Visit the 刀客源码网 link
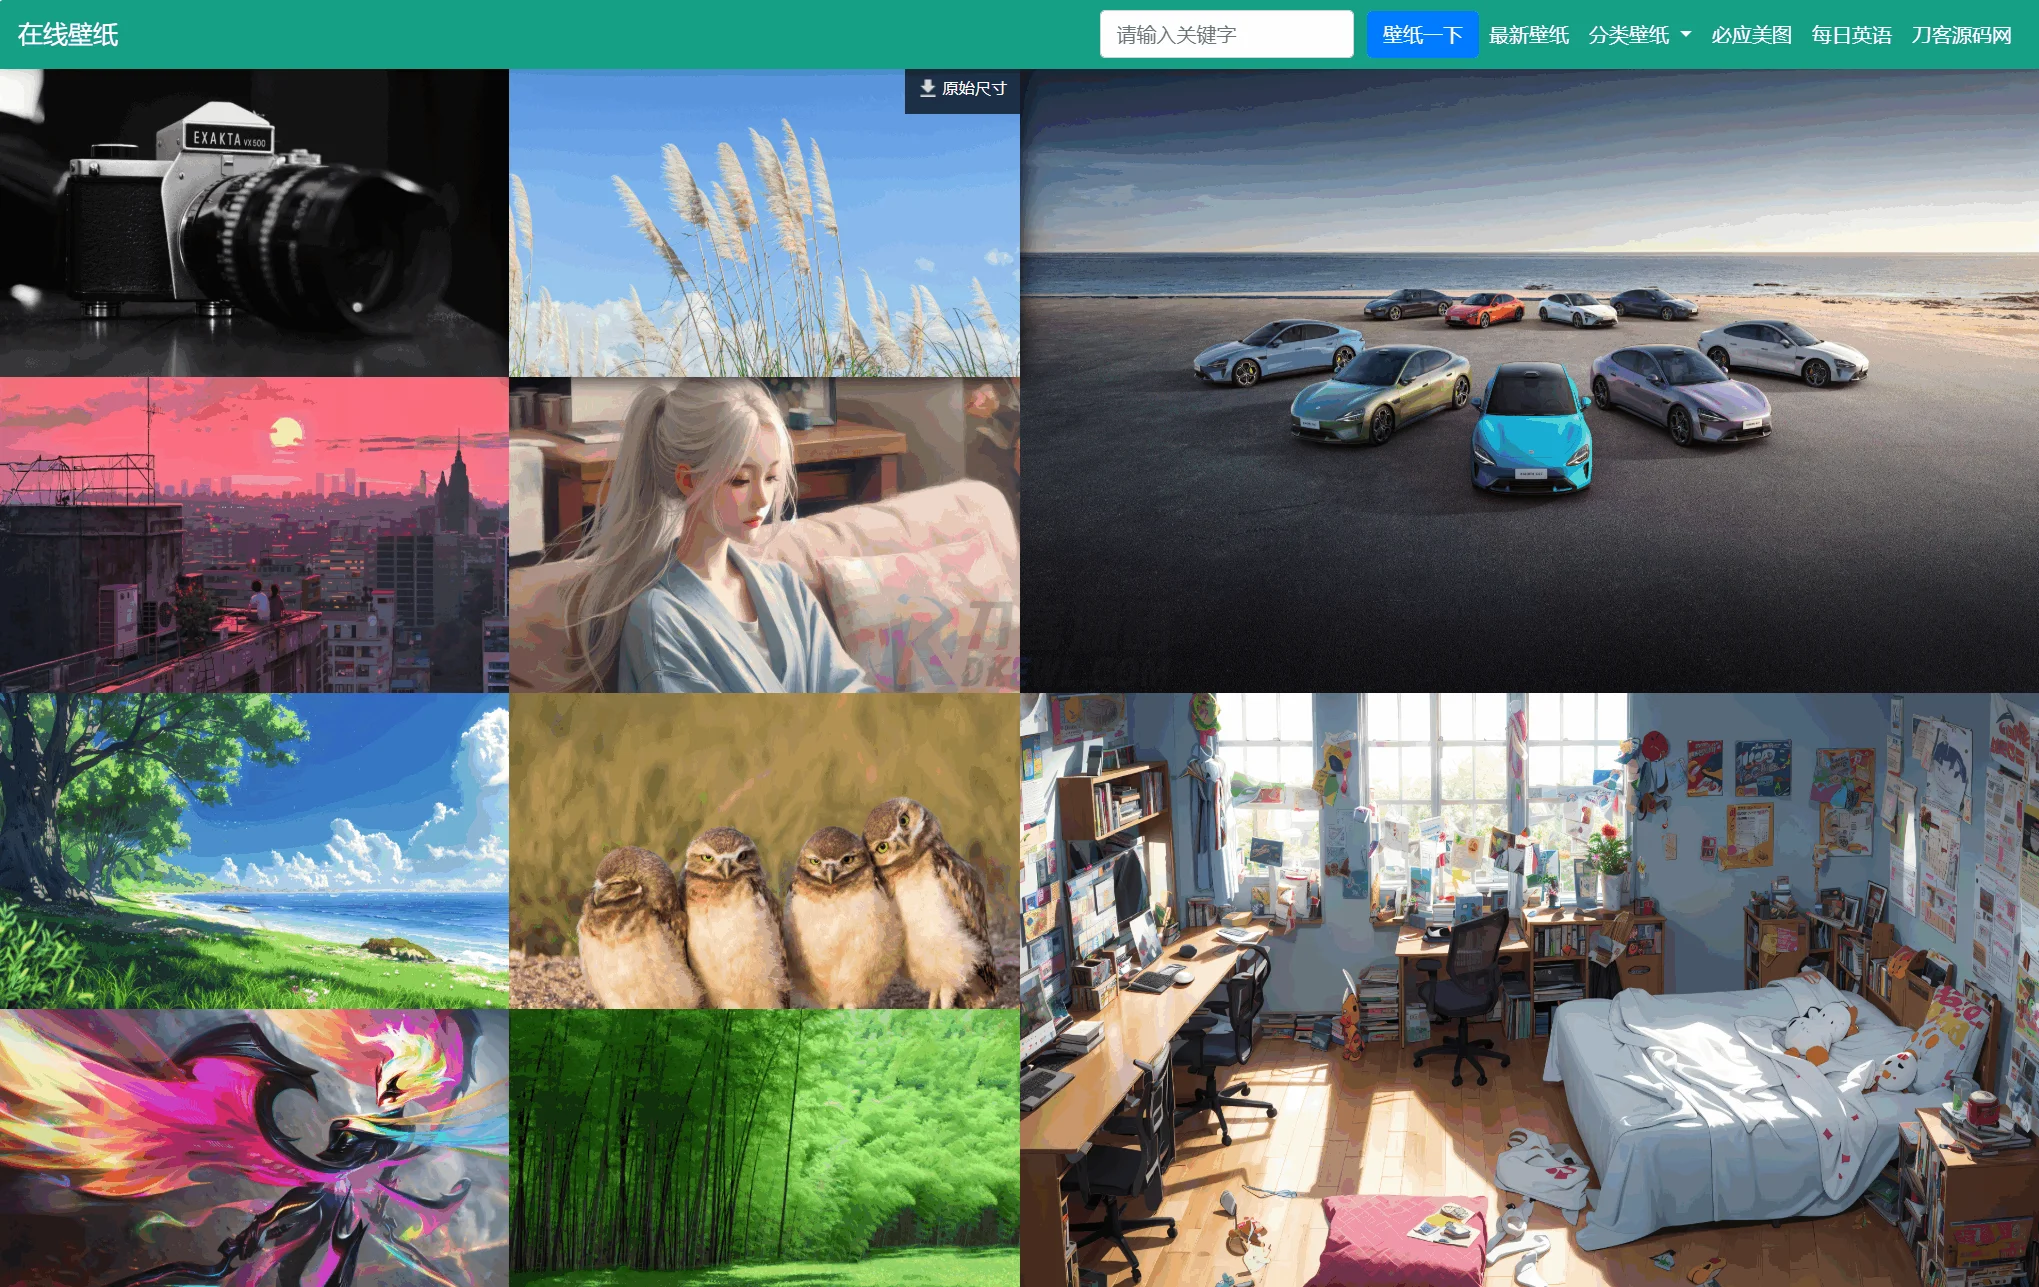Image resolution: width=2039 pixels, height=1287 pixels. coord(1961,35)
